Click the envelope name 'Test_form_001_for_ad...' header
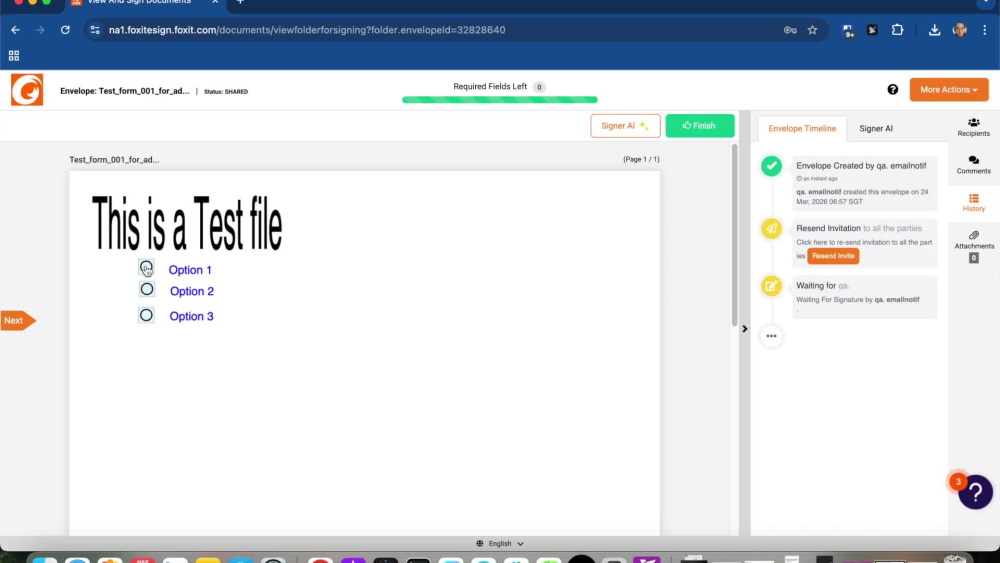Viewport: 1000px width, 563px height. point(124,91)
